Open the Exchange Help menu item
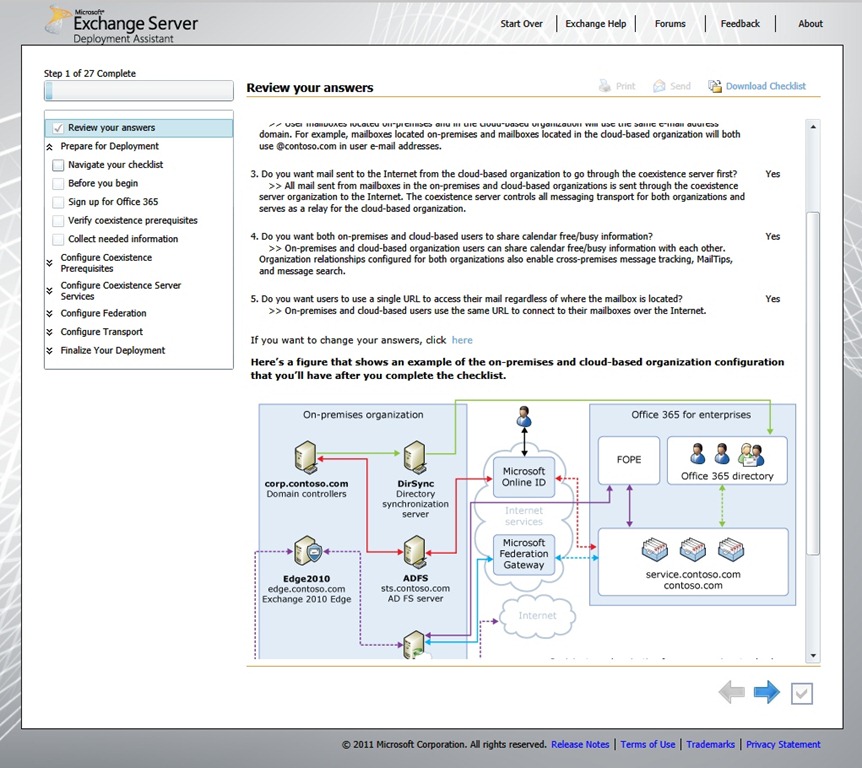The image size is (862, 768). [596, 24]
